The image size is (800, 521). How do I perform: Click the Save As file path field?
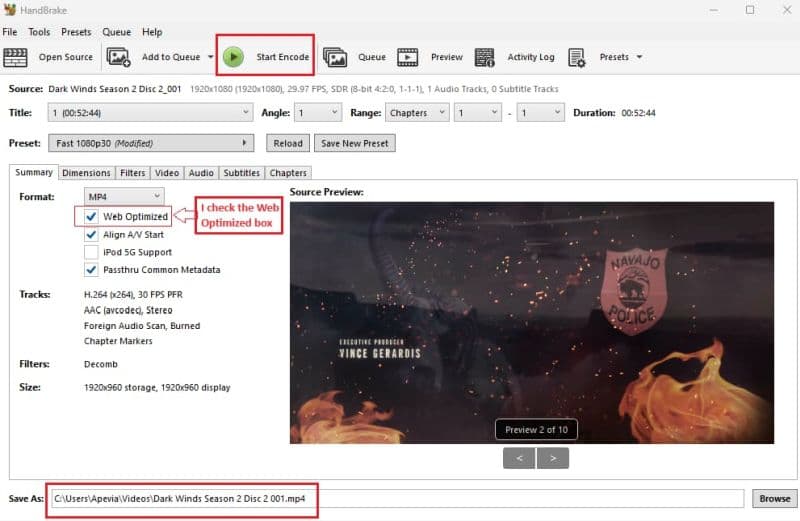(397, 499)
